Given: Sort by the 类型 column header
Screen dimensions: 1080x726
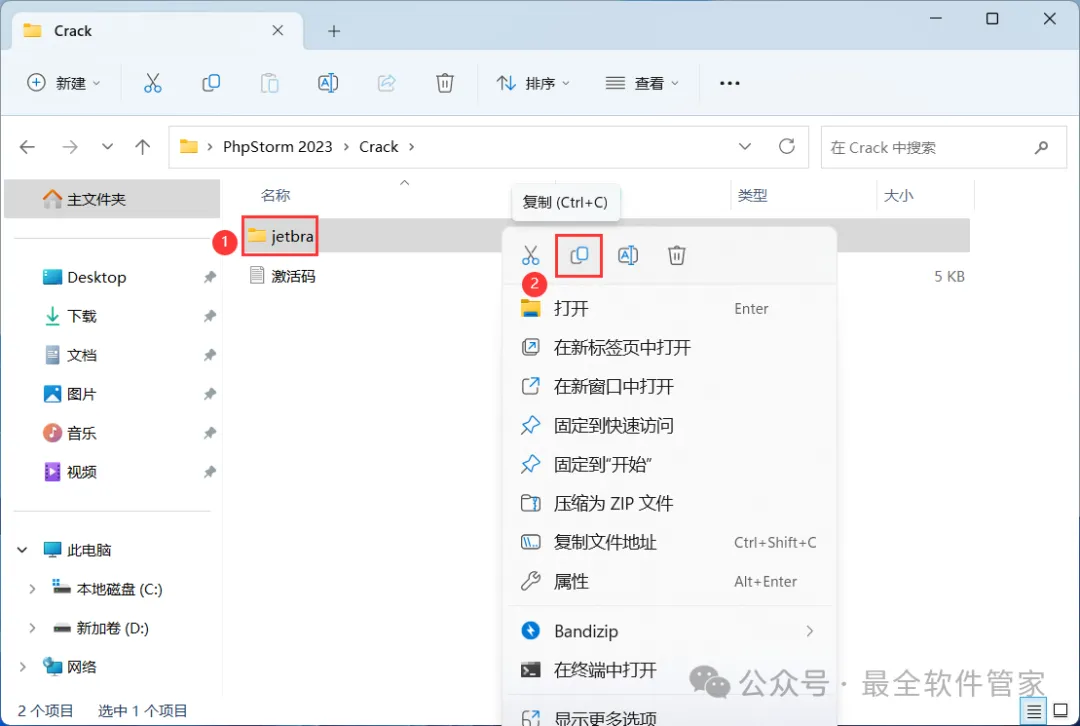Looking at the screenshot, I should tap(752, 196).
